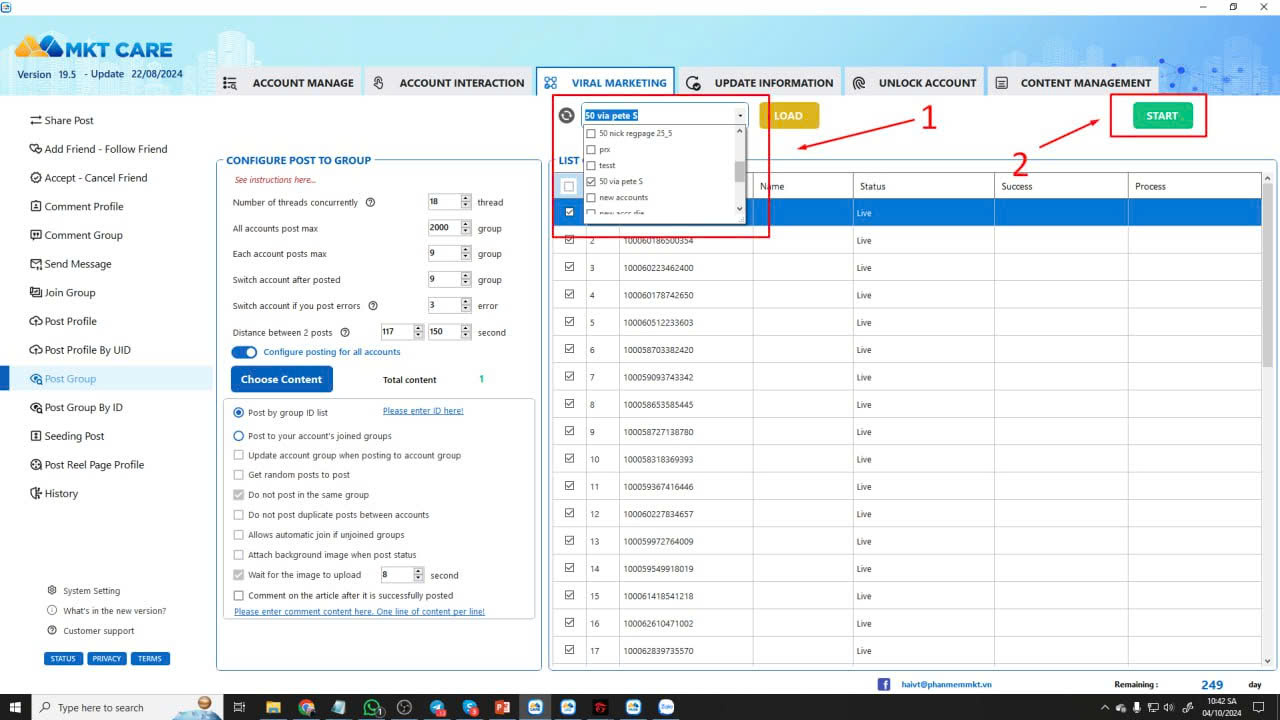This screenshot has width=1280, height=720.
Task: Increase 'Number of threads concurrently' value
Action: pos(465,198)
